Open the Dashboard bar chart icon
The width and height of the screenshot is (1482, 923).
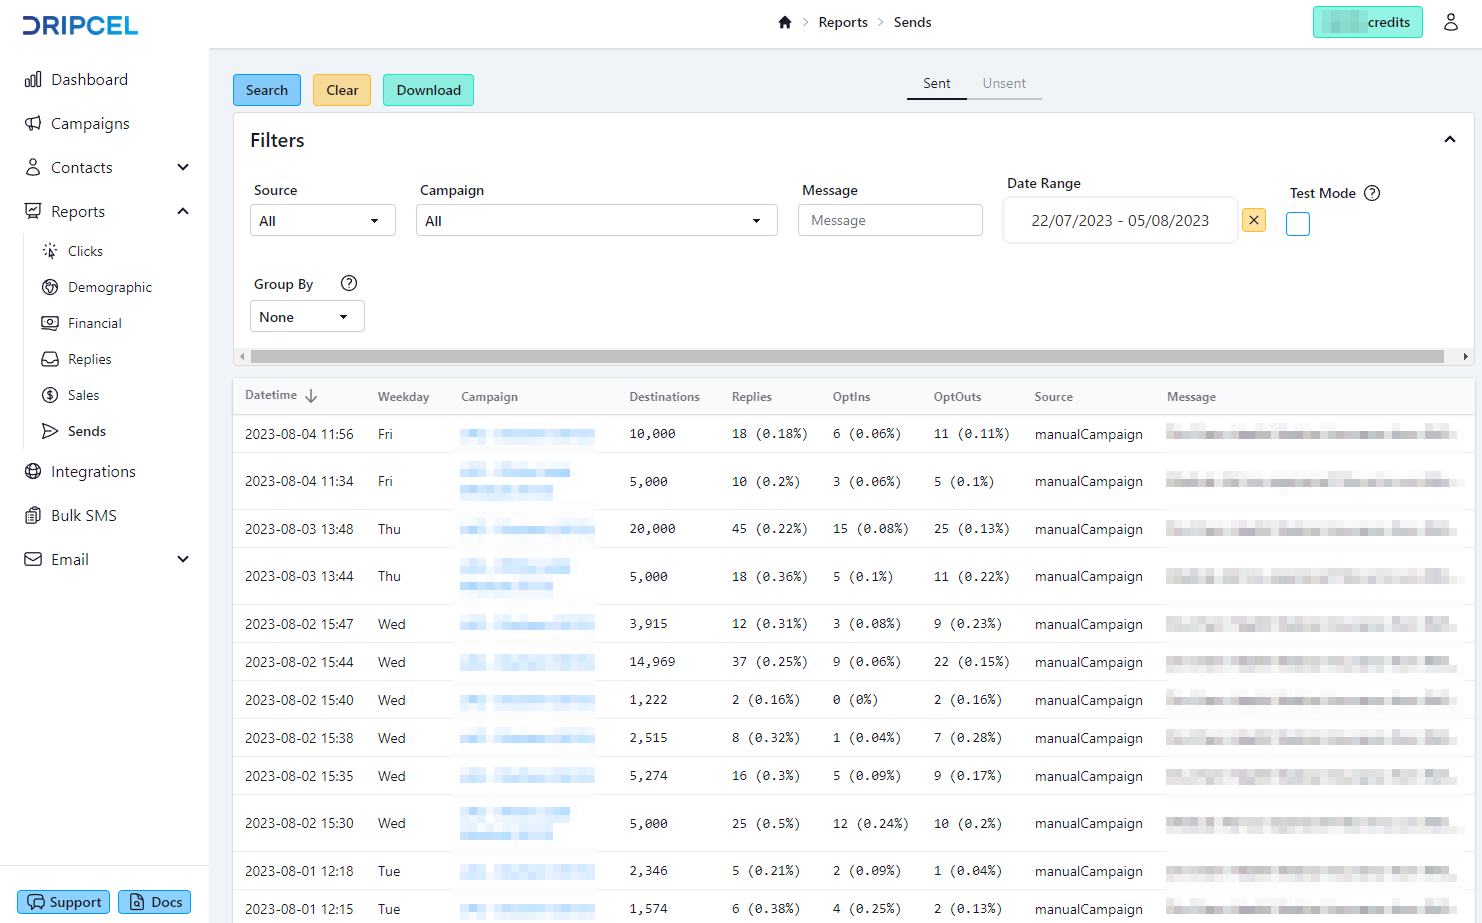pos(33,79)
